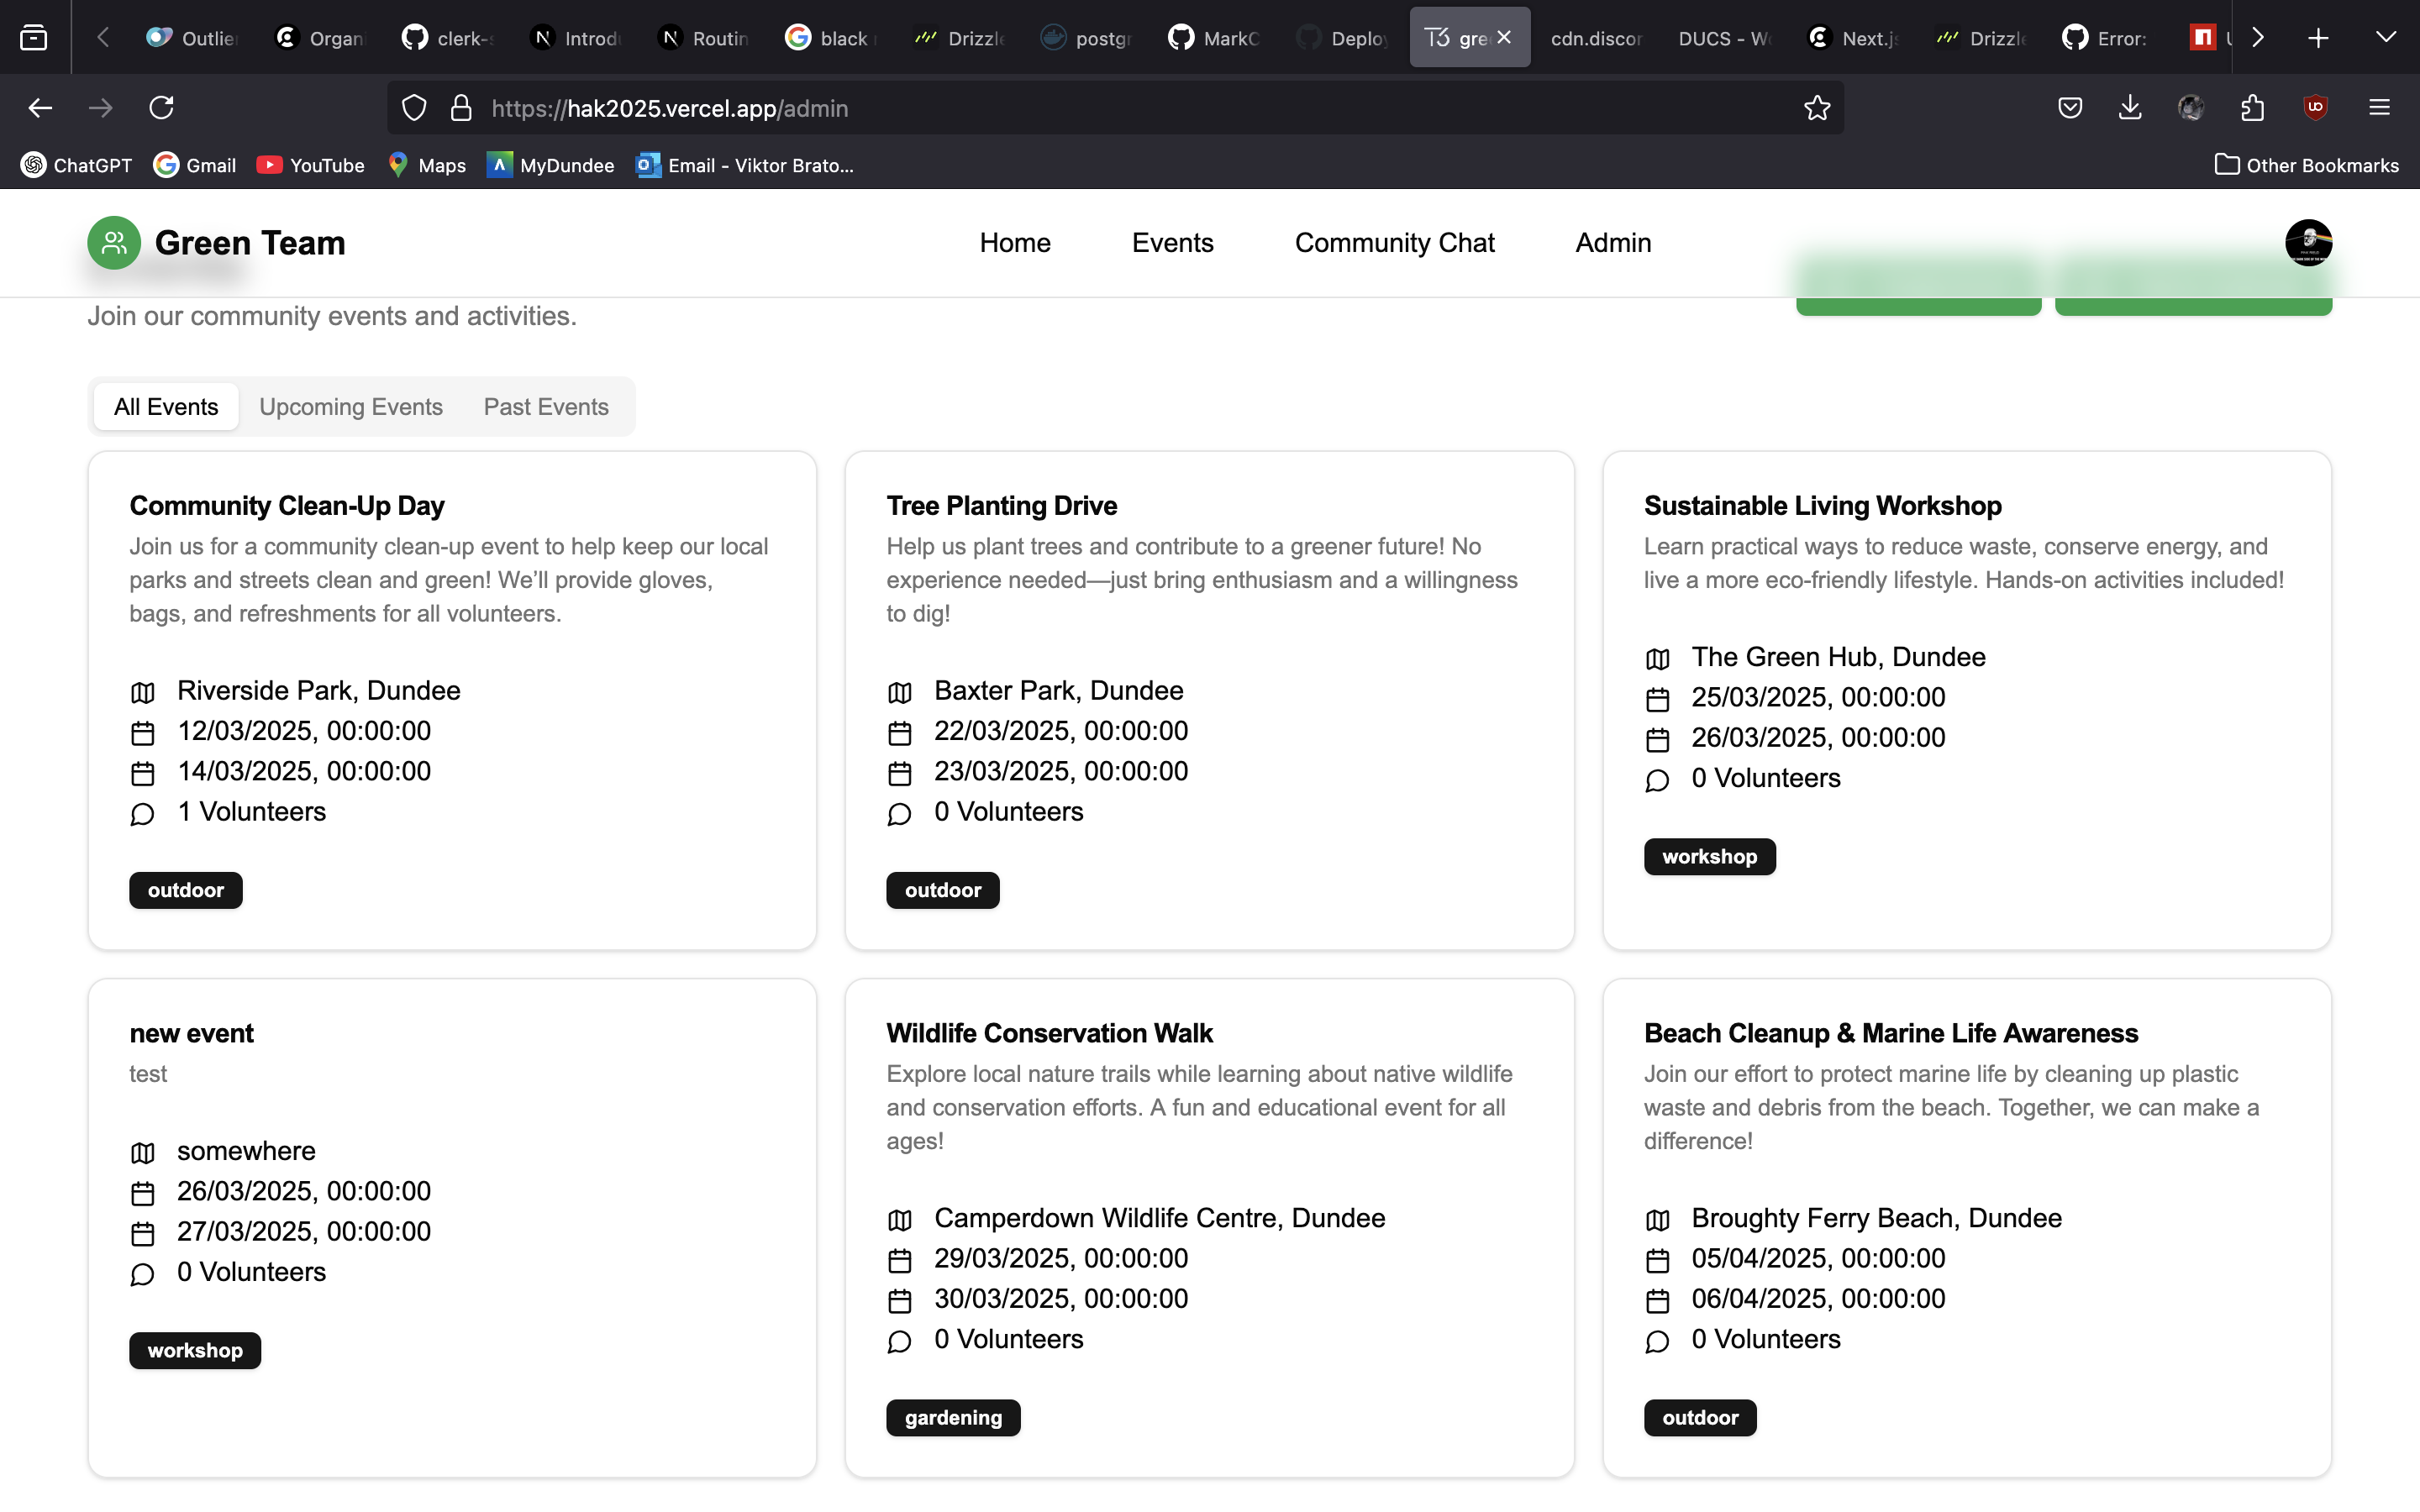Open the Admin navigation link
This screenshot has height=1512, width=2420.
pyautogui.click(x=1613, y=243)
